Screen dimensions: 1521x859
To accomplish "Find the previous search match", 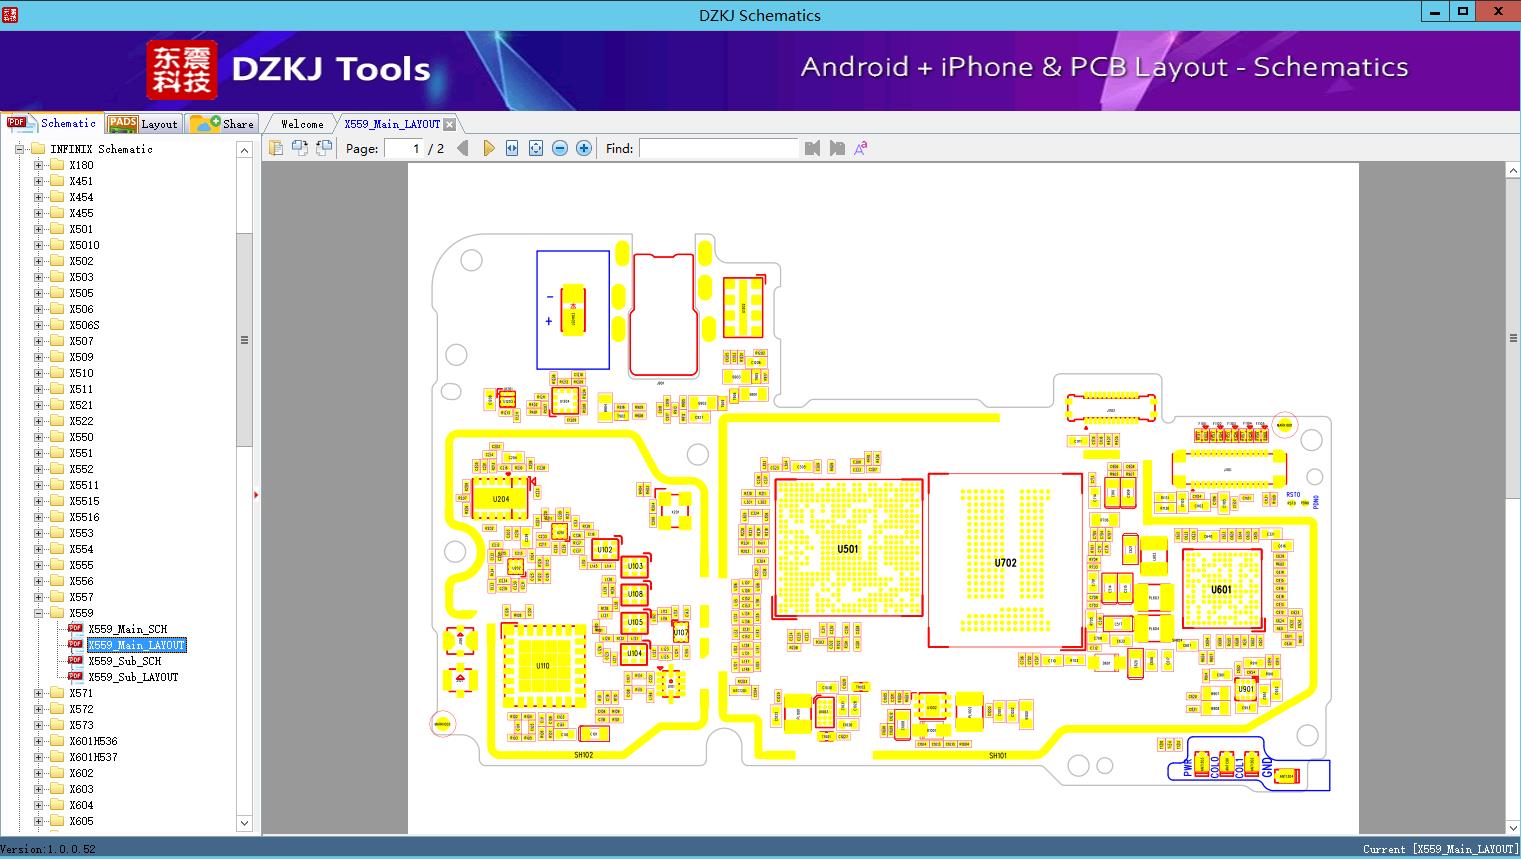I will (x=812, y=148).
